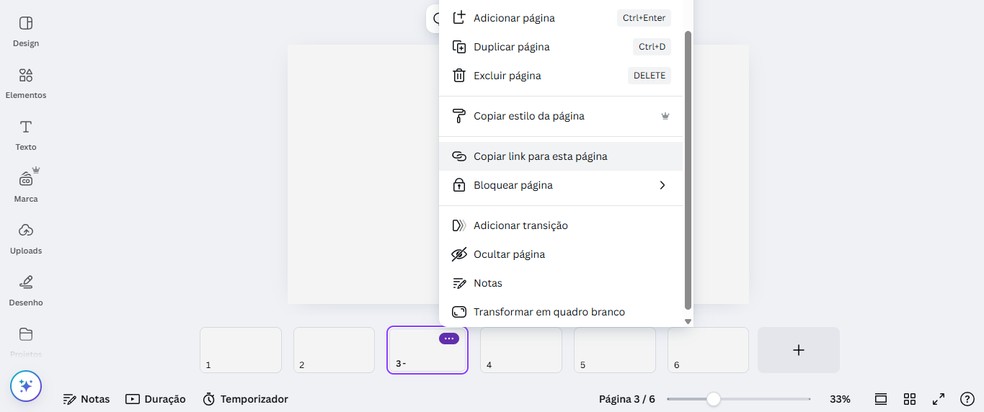
Task: Open the Elementos panel
Action: [x=26, y=82]
